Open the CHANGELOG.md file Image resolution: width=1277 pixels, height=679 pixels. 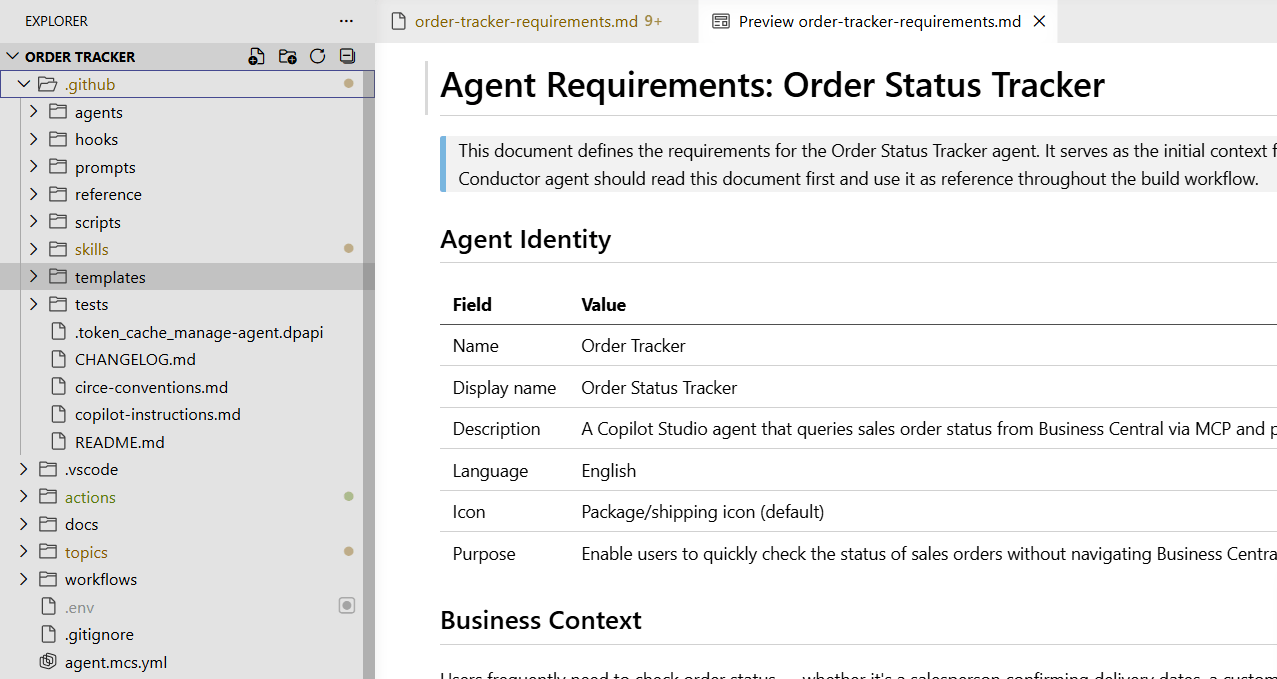point(135,359)
